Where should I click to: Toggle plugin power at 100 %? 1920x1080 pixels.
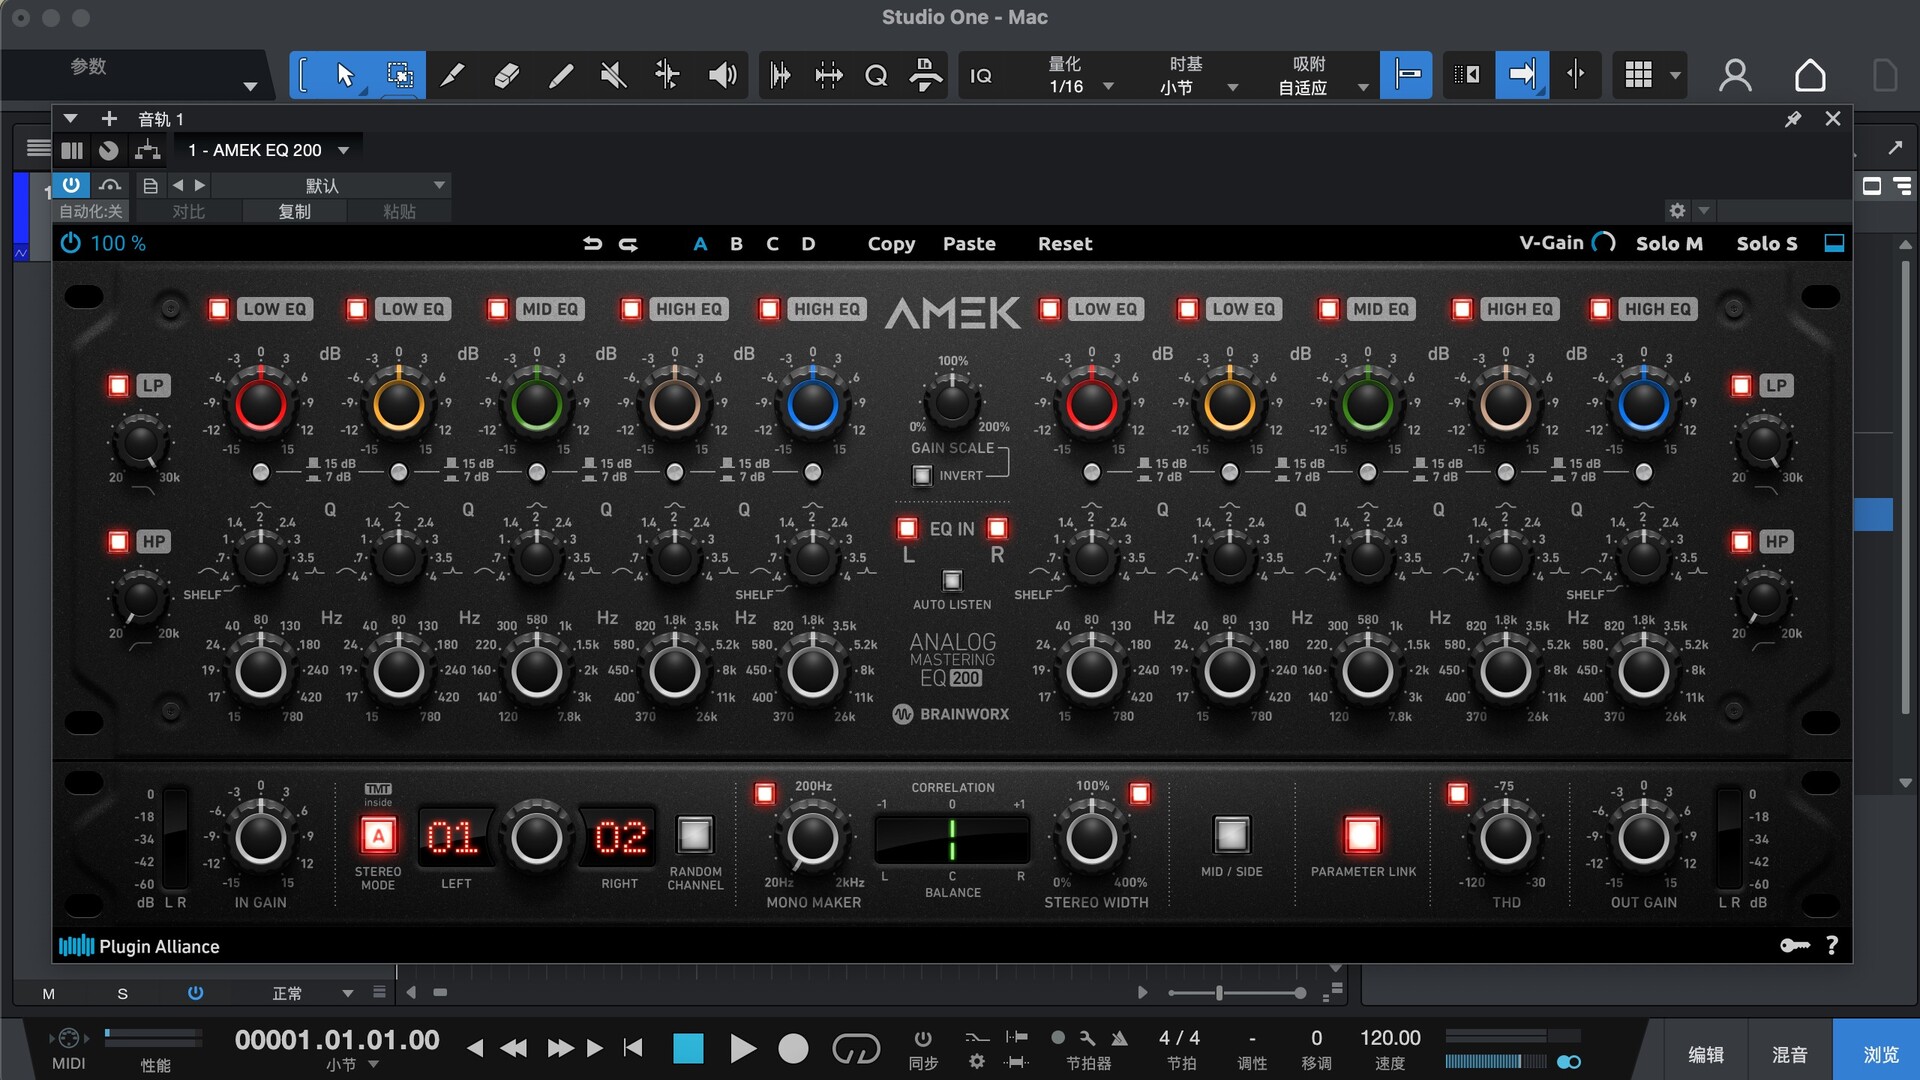coord(71,243)
